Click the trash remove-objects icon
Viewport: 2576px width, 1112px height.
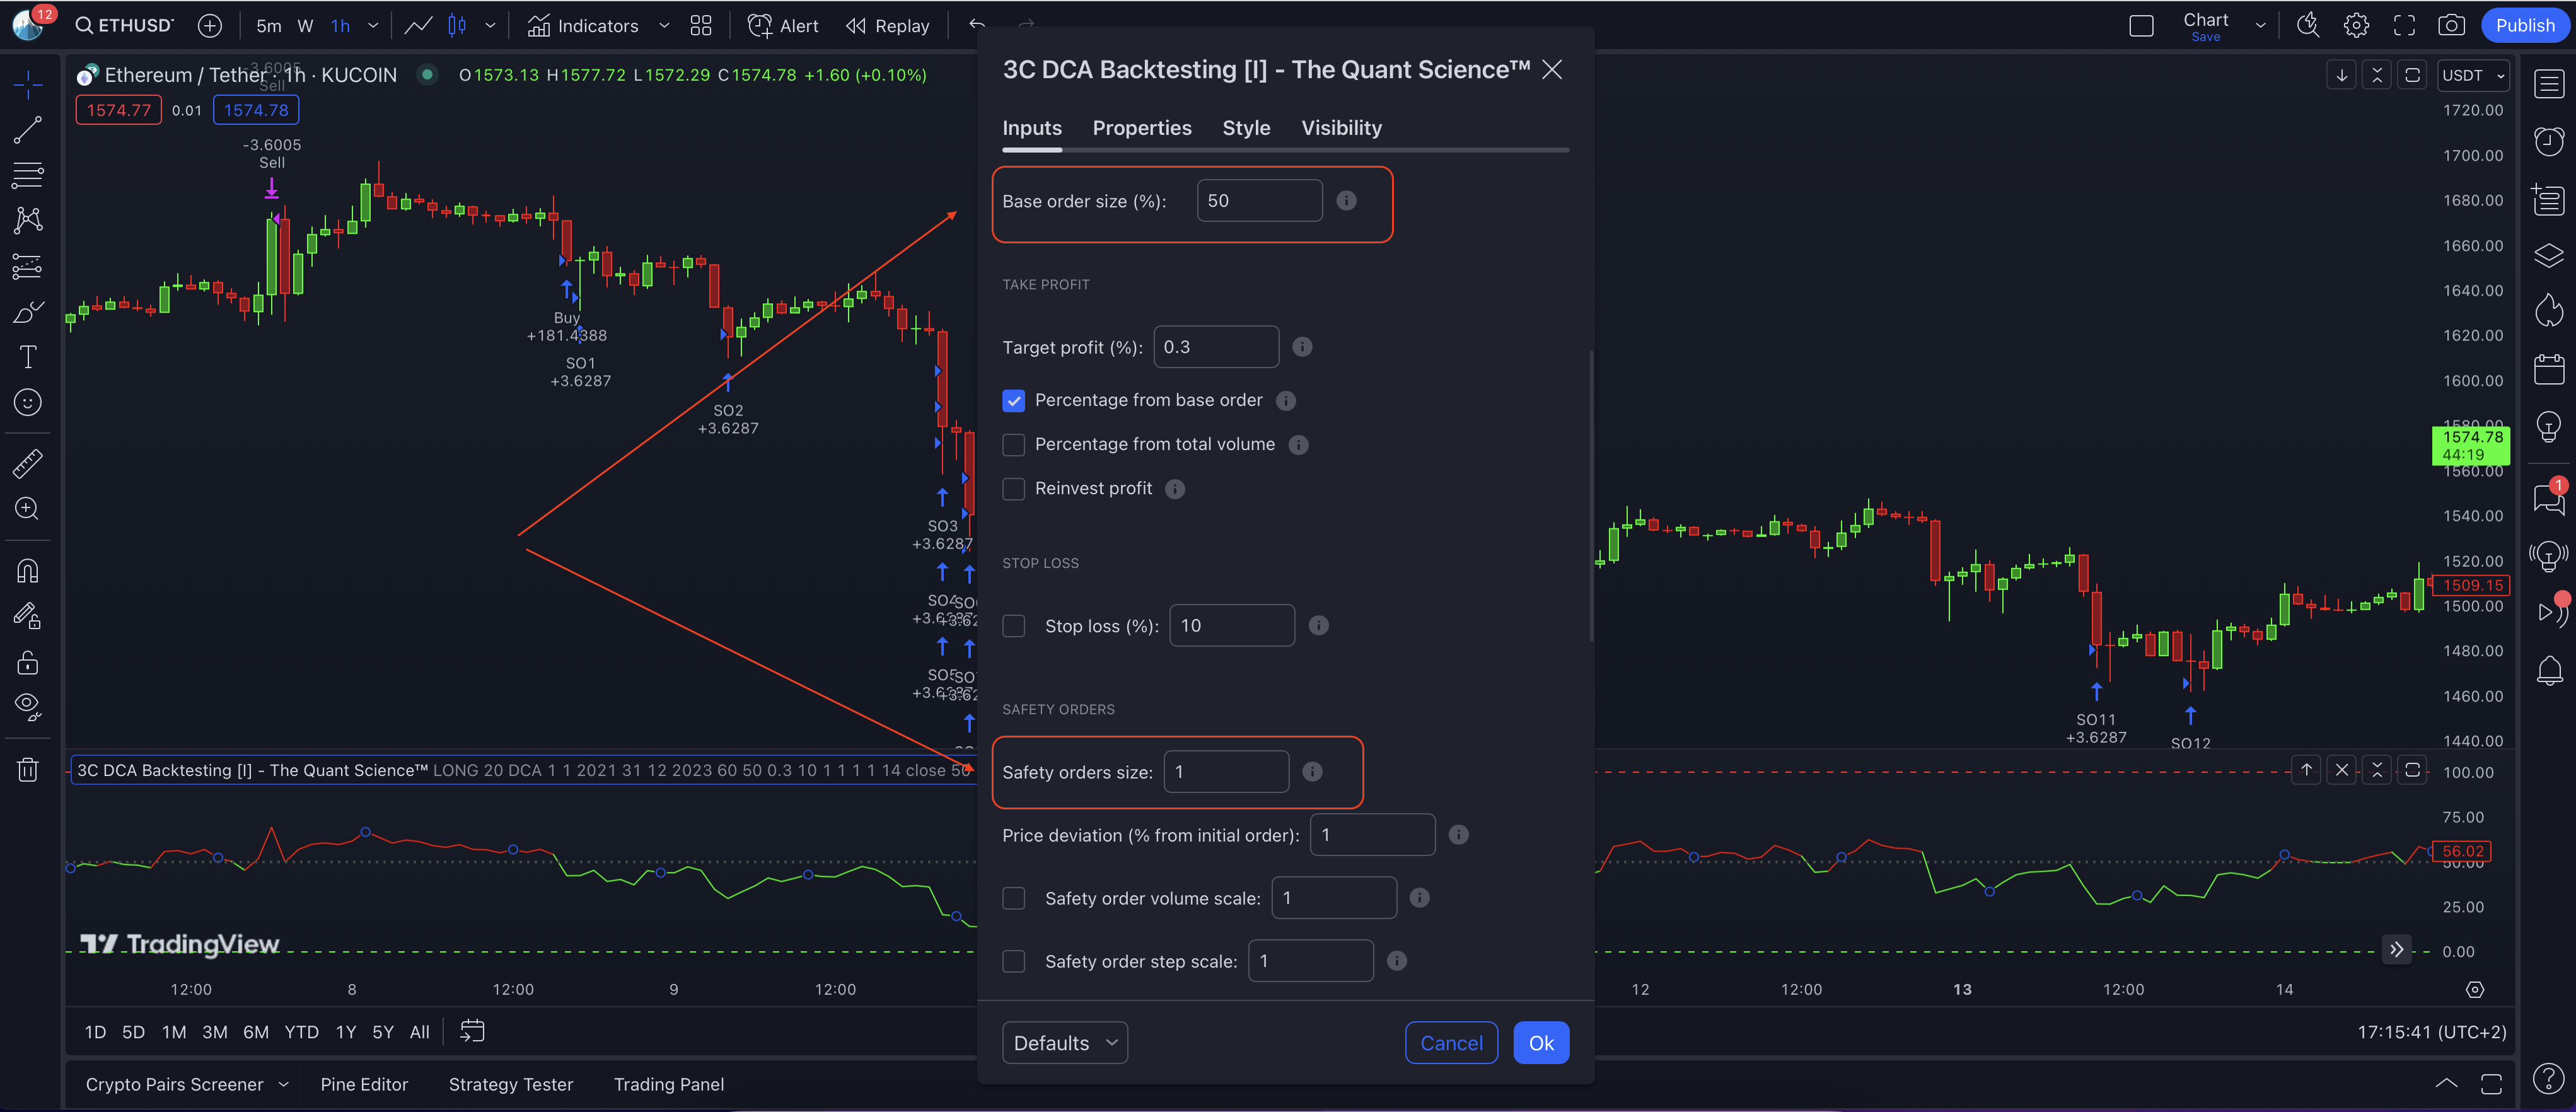point(28,769)
